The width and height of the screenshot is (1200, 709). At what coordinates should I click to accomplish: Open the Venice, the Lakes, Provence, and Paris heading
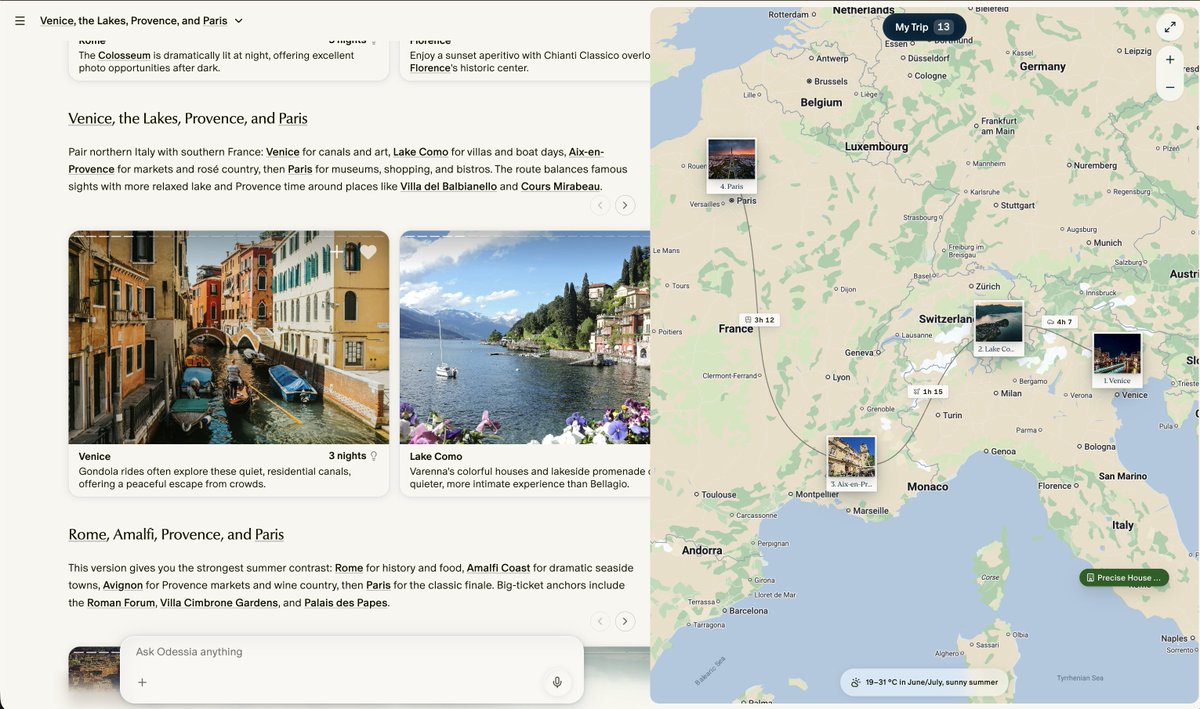point(188,119)
